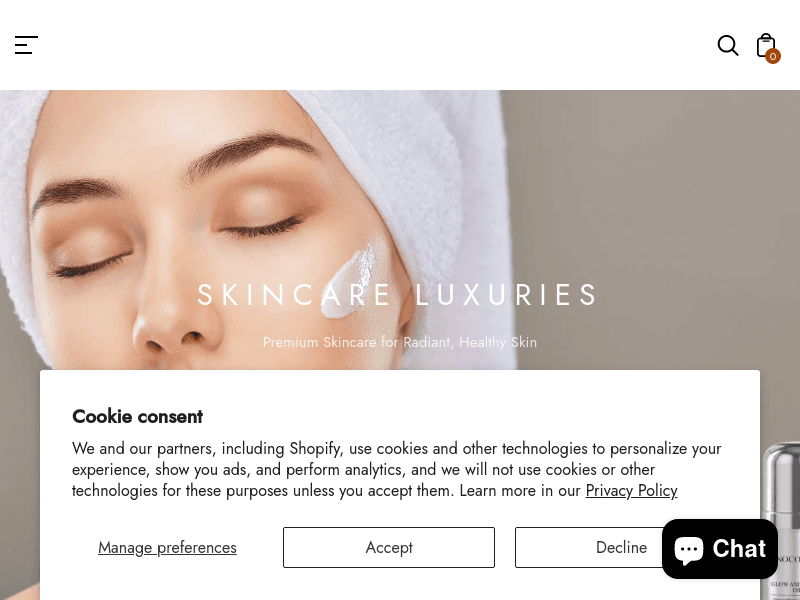Accept cookies in the consent banner
Image resolution: width=800 pixels, height=600 pixels.
(x=389, y=547)
